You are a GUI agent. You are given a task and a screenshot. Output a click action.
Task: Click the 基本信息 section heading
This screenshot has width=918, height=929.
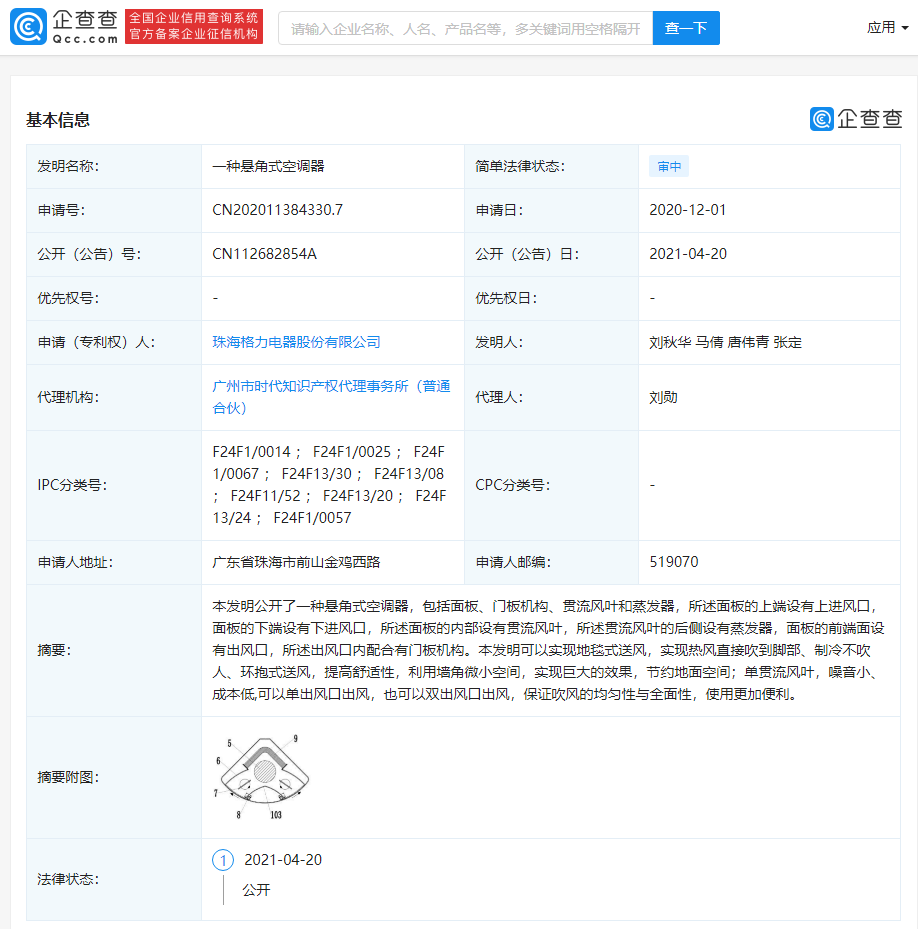click(58, 120)
